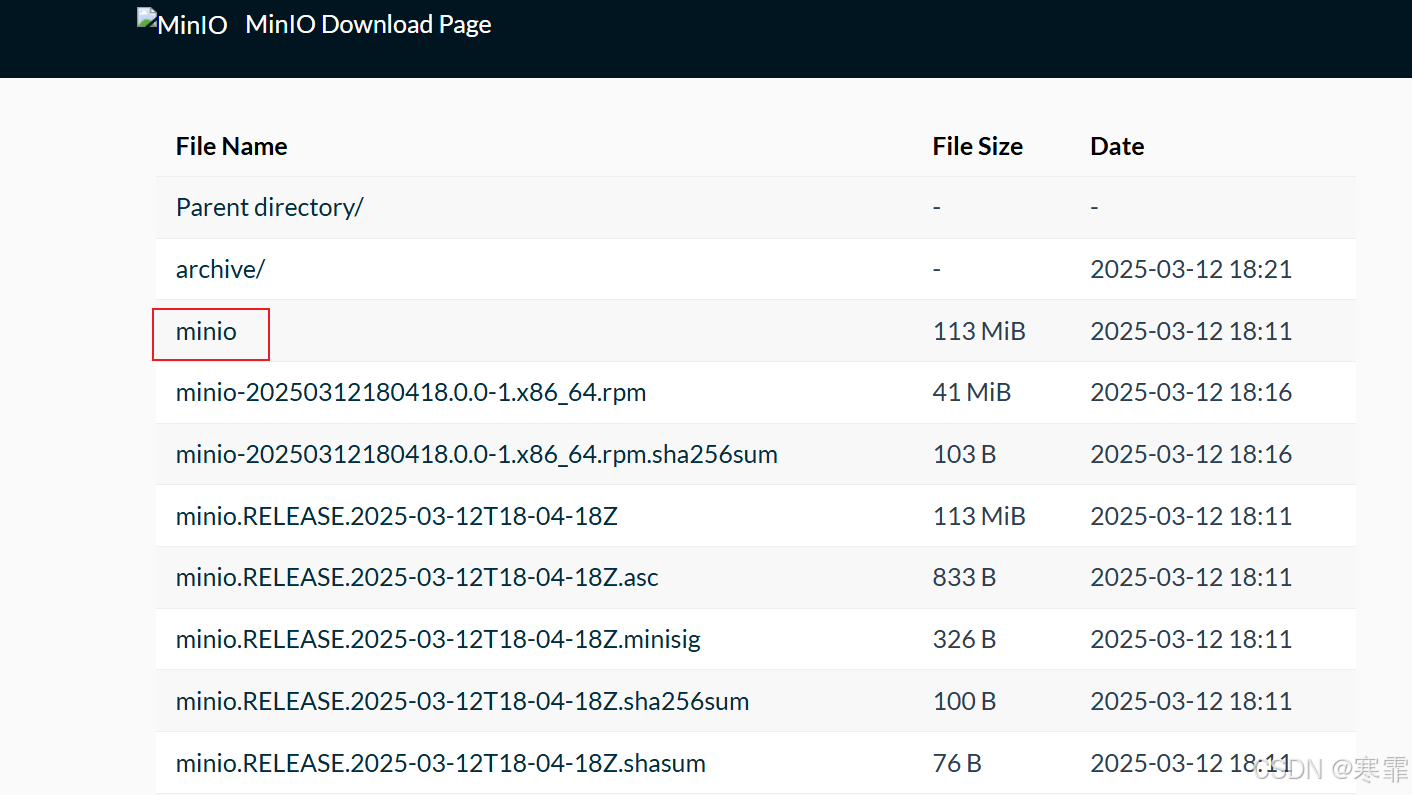The width and height of the screenshot is (1412, 795).
Task: Select the 833 B file size cell
Action: 964,577
